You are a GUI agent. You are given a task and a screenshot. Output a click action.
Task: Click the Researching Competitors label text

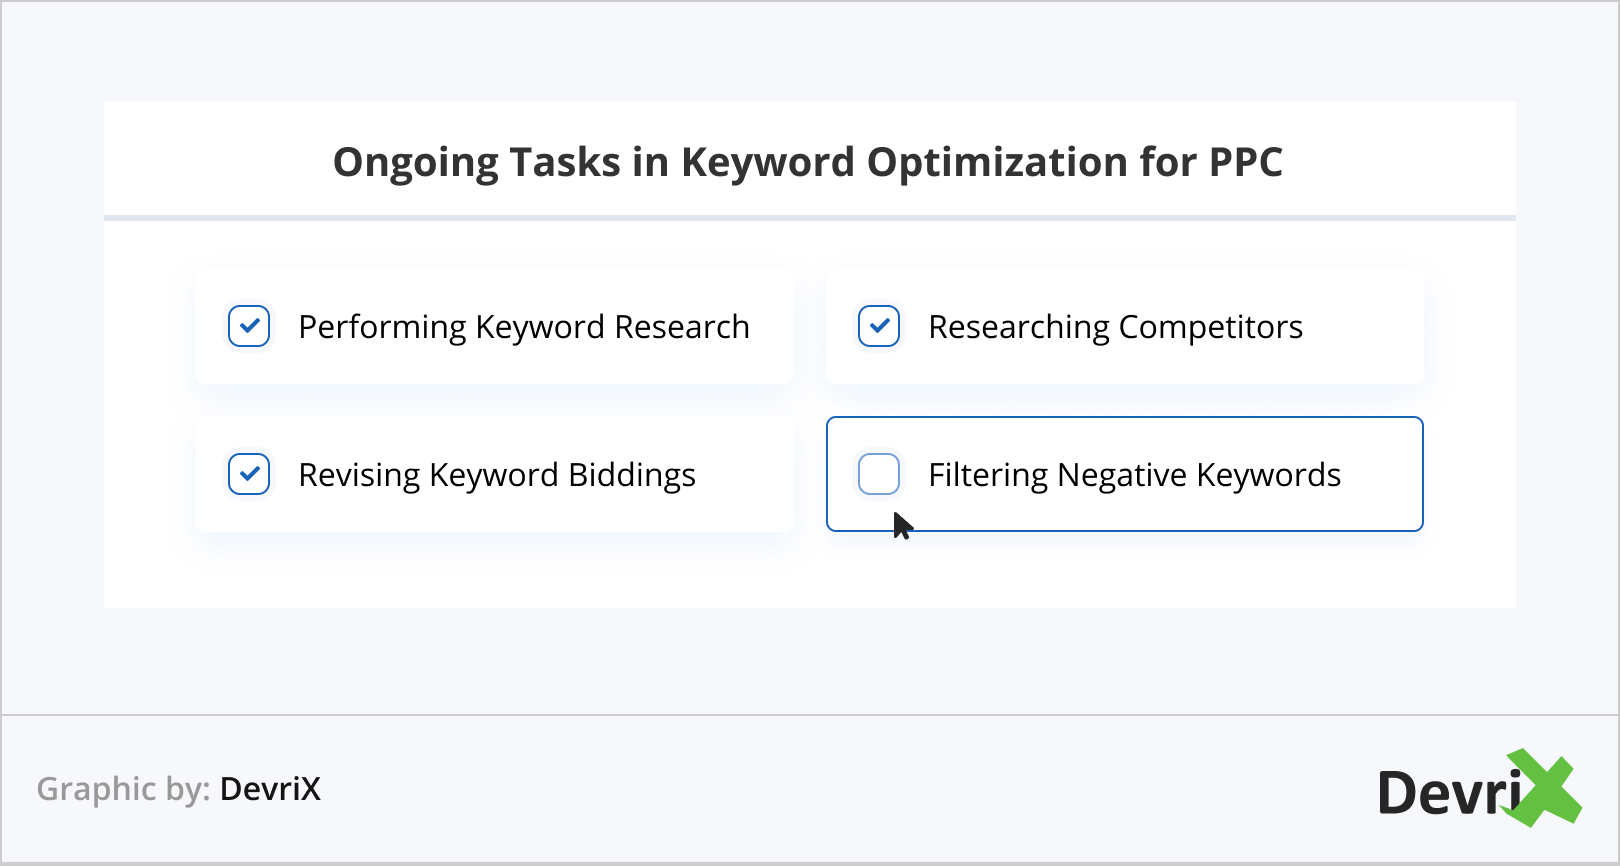[1115, 327]
